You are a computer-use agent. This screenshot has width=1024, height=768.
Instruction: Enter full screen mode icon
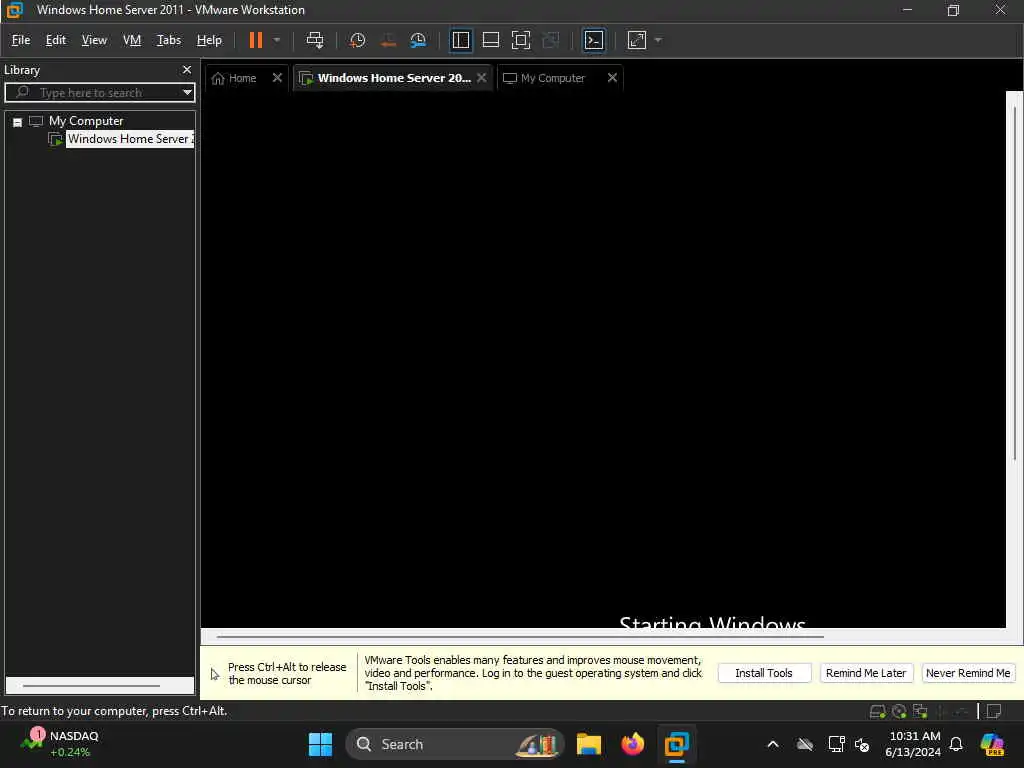tap(520, 40)
